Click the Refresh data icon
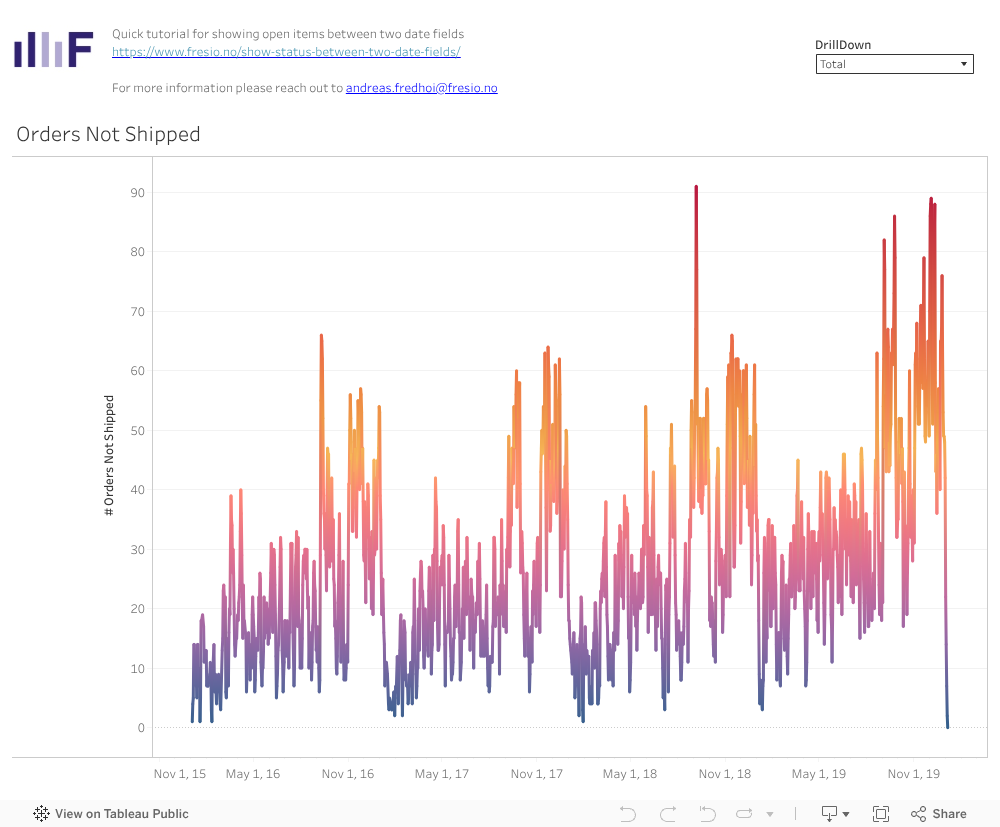 point(745,814)
